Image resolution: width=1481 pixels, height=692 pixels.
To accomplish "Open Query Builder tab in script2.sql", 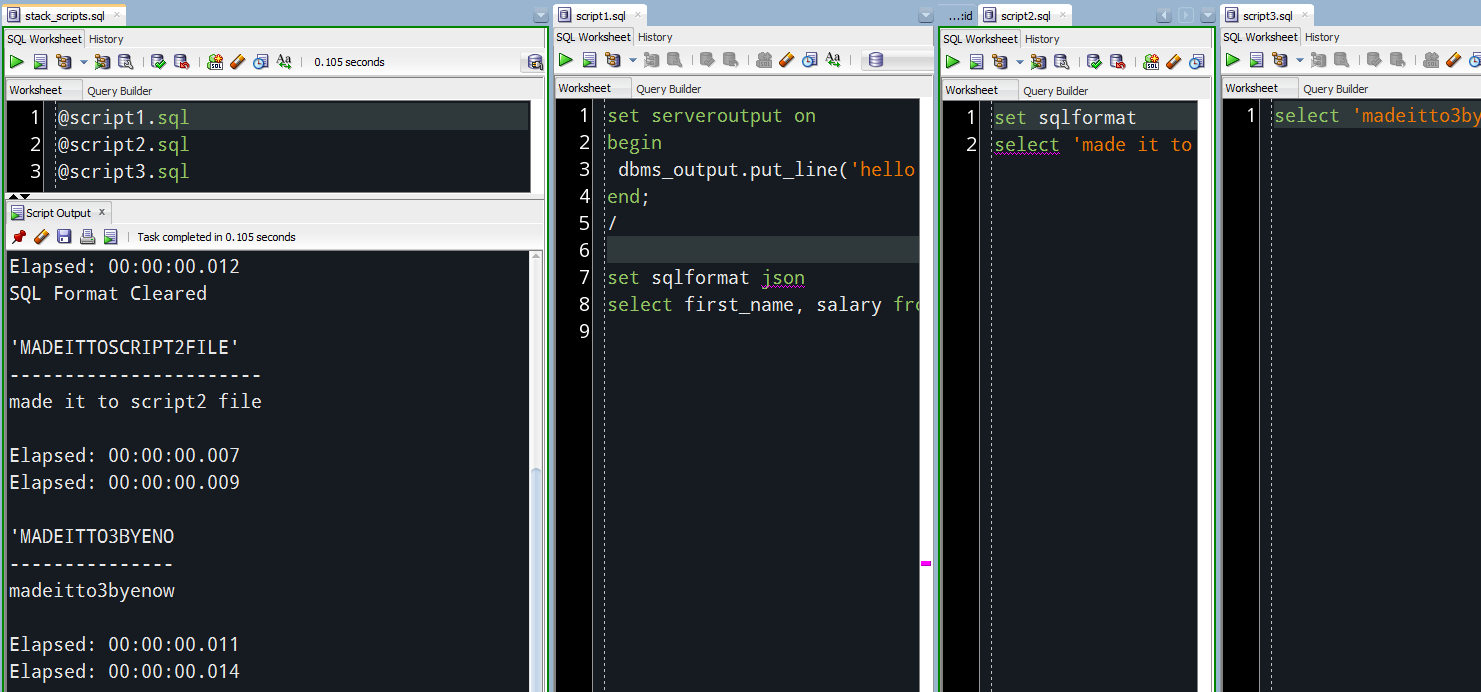I will [1056, 90].
